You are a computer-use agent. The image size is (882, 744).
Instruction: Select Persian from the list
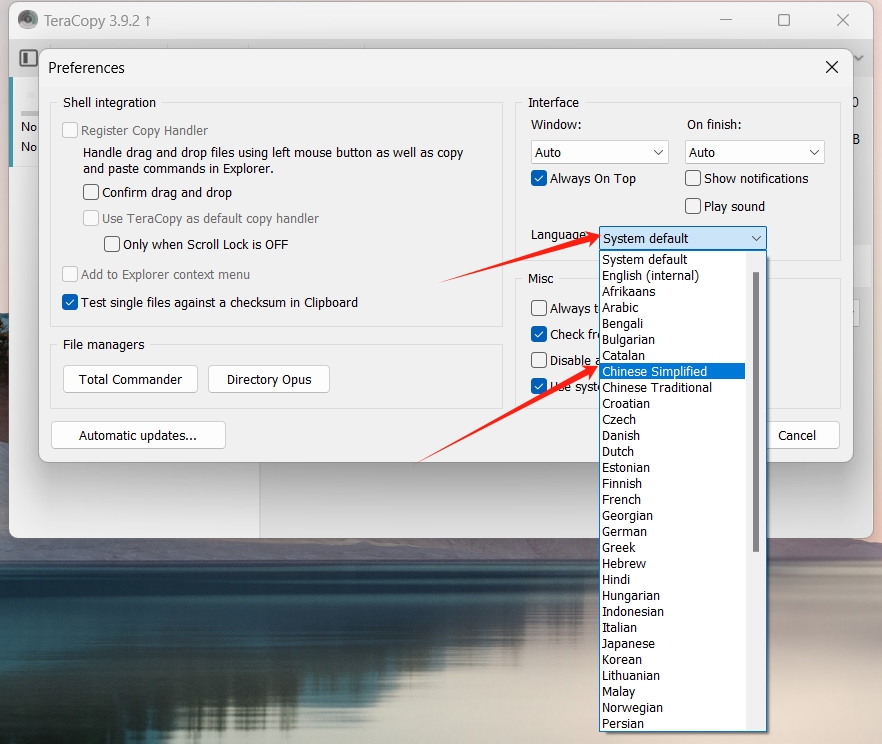[673, 724]
